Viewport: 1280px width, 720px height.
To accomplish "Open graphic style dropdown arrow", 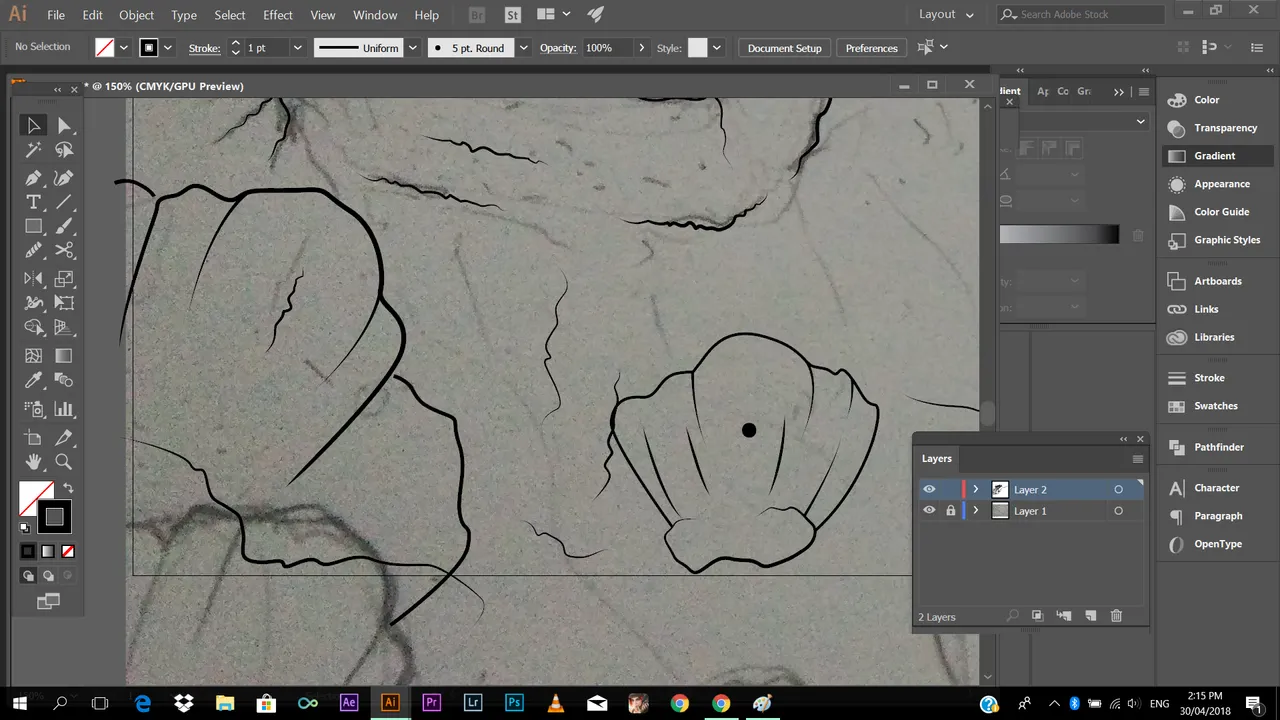I will click(x=717, y=48).
